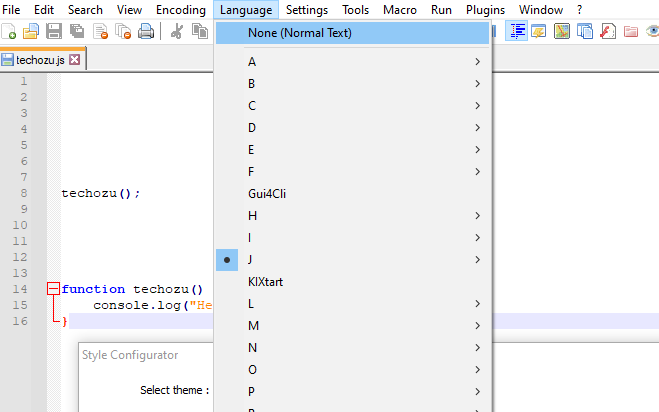Click the Close All documents icon
Image resolution: width=659 pixels, height=412 pixels.
tap(123, 32)
